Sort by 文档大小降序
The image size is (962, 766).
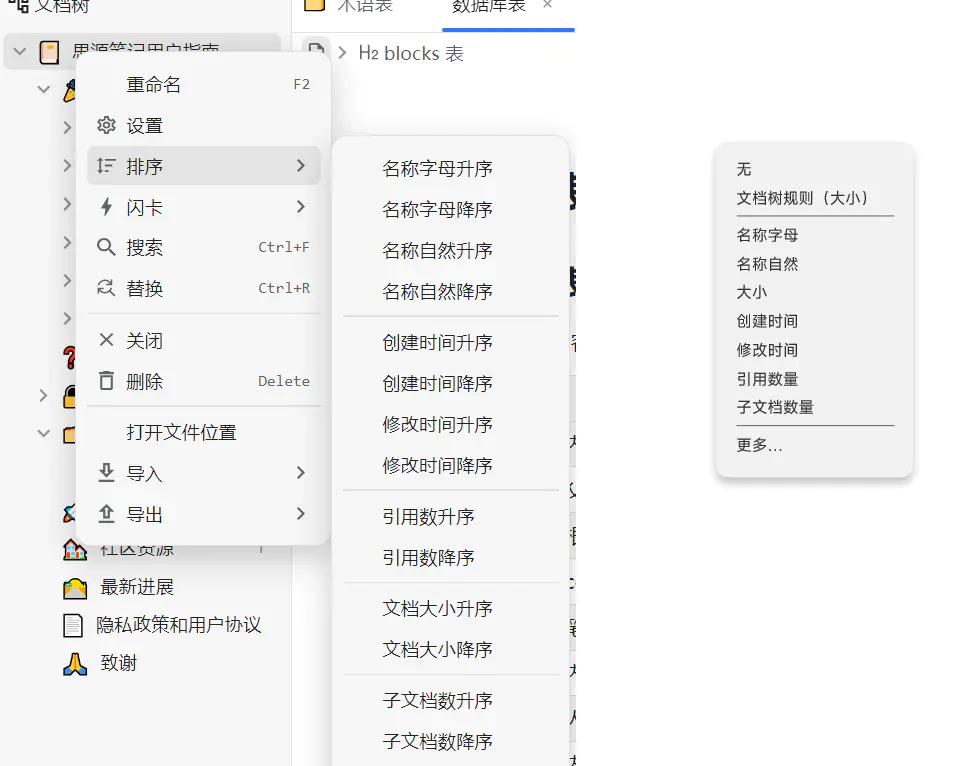click(451, 650)
